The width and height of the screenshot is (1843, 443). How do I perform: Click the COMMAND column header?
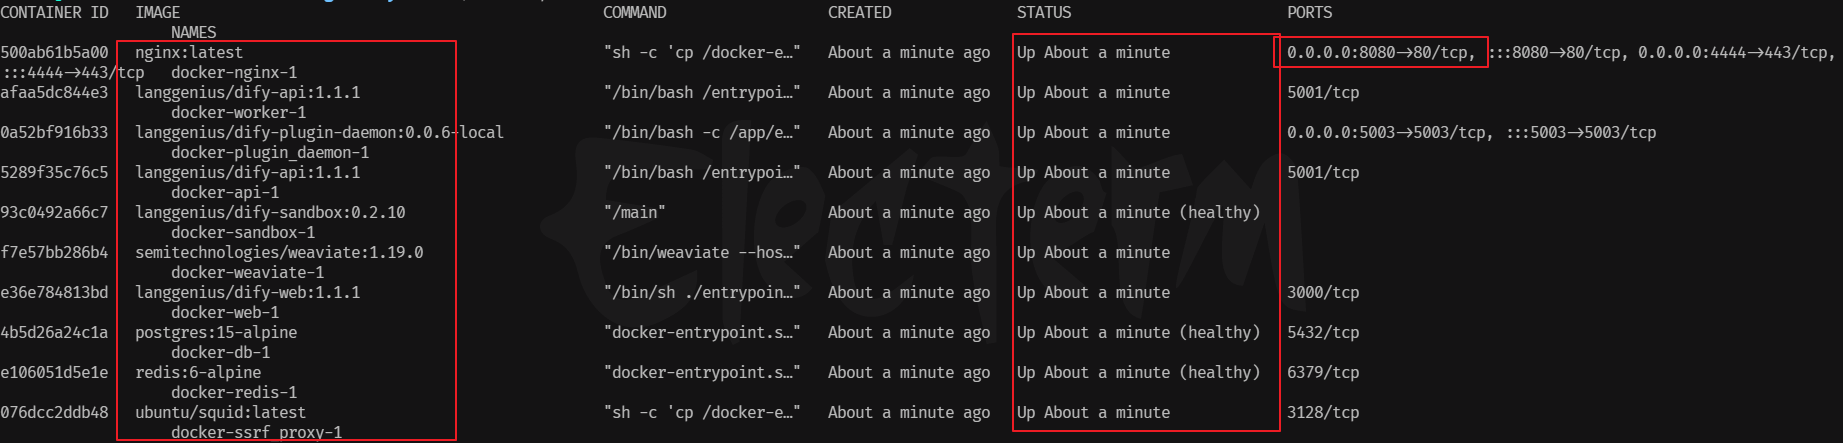point(634,13)
